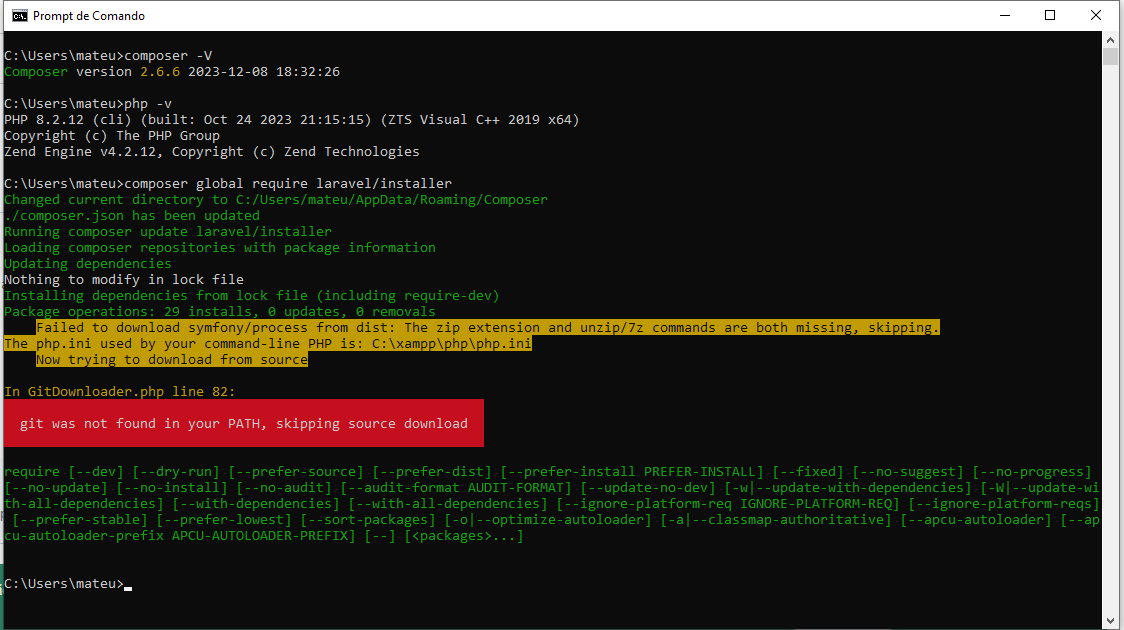1124x630 pixels.
Task: Click the "Running composer update laravel/installer" line
Action: pos(168,232)
